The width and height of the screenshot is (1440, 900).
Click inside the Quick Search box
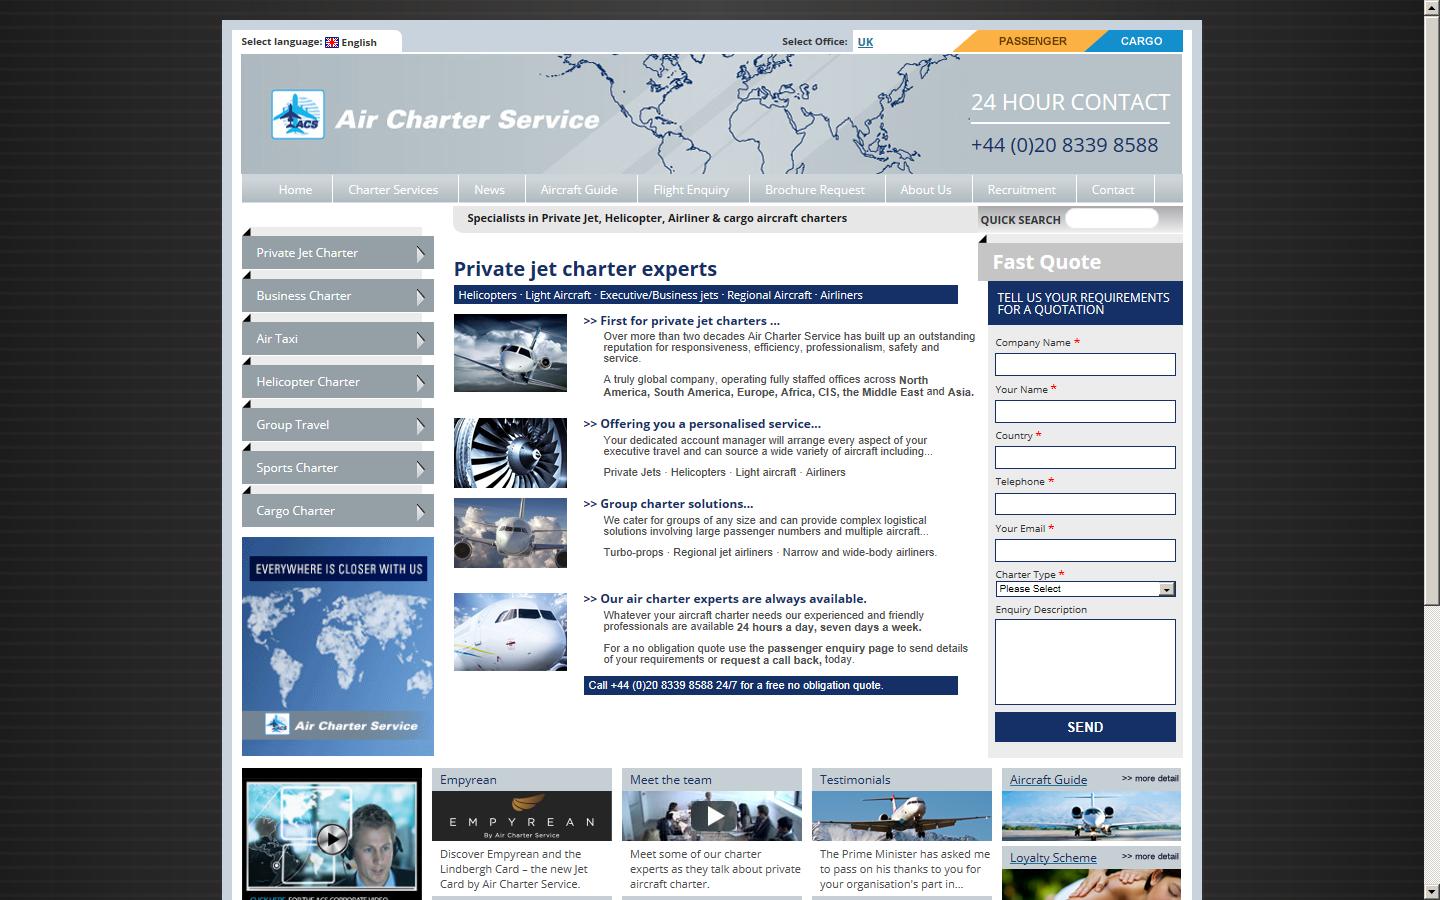point(1110,218)
